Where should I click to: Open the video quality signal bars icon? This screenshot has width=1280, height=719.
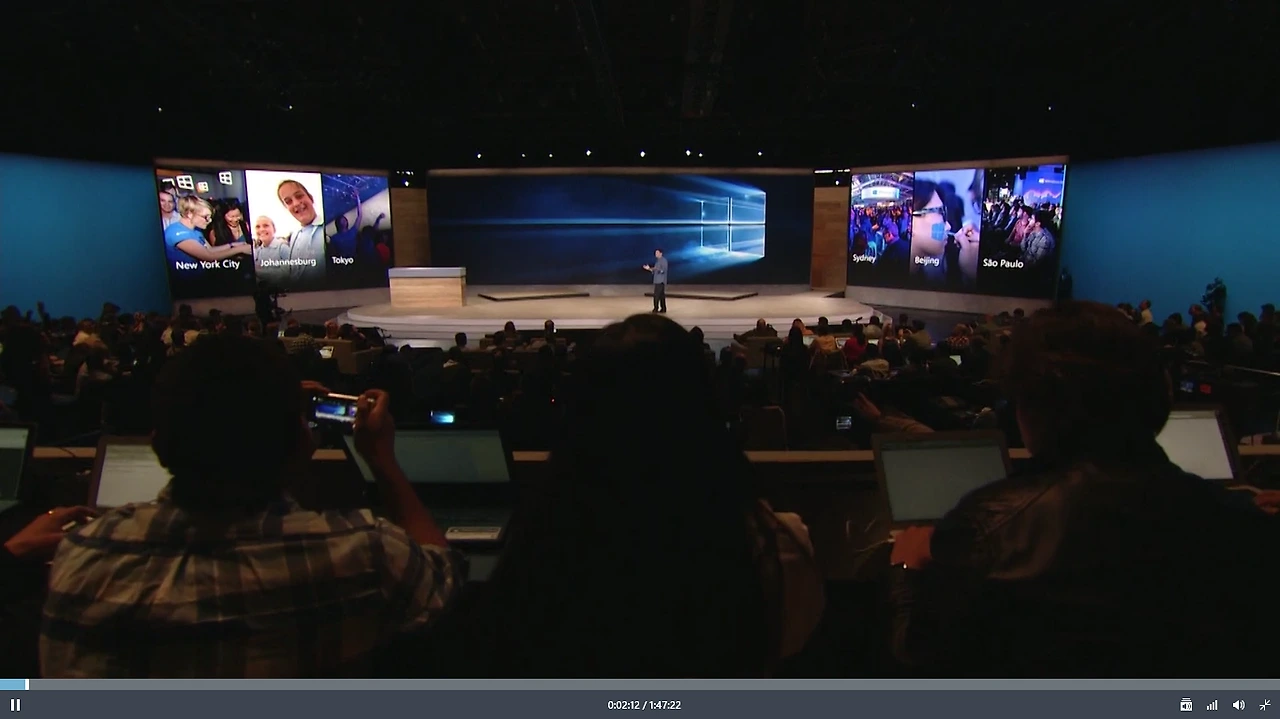pos(1212,705)
